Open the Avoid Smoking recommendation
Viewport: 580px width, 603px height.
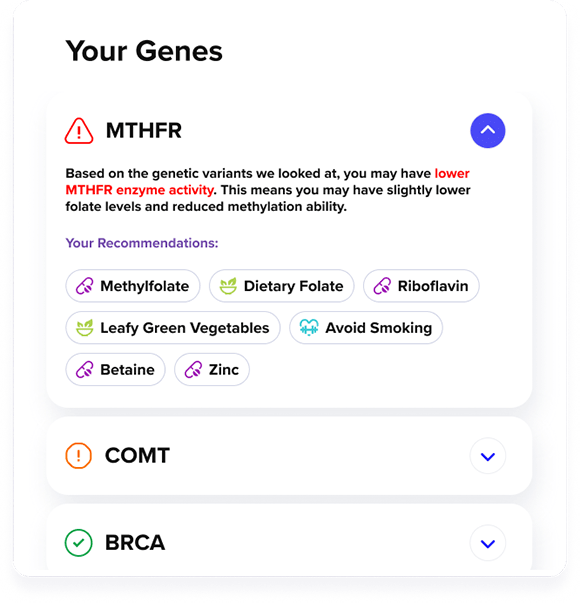tap(366, 328)
